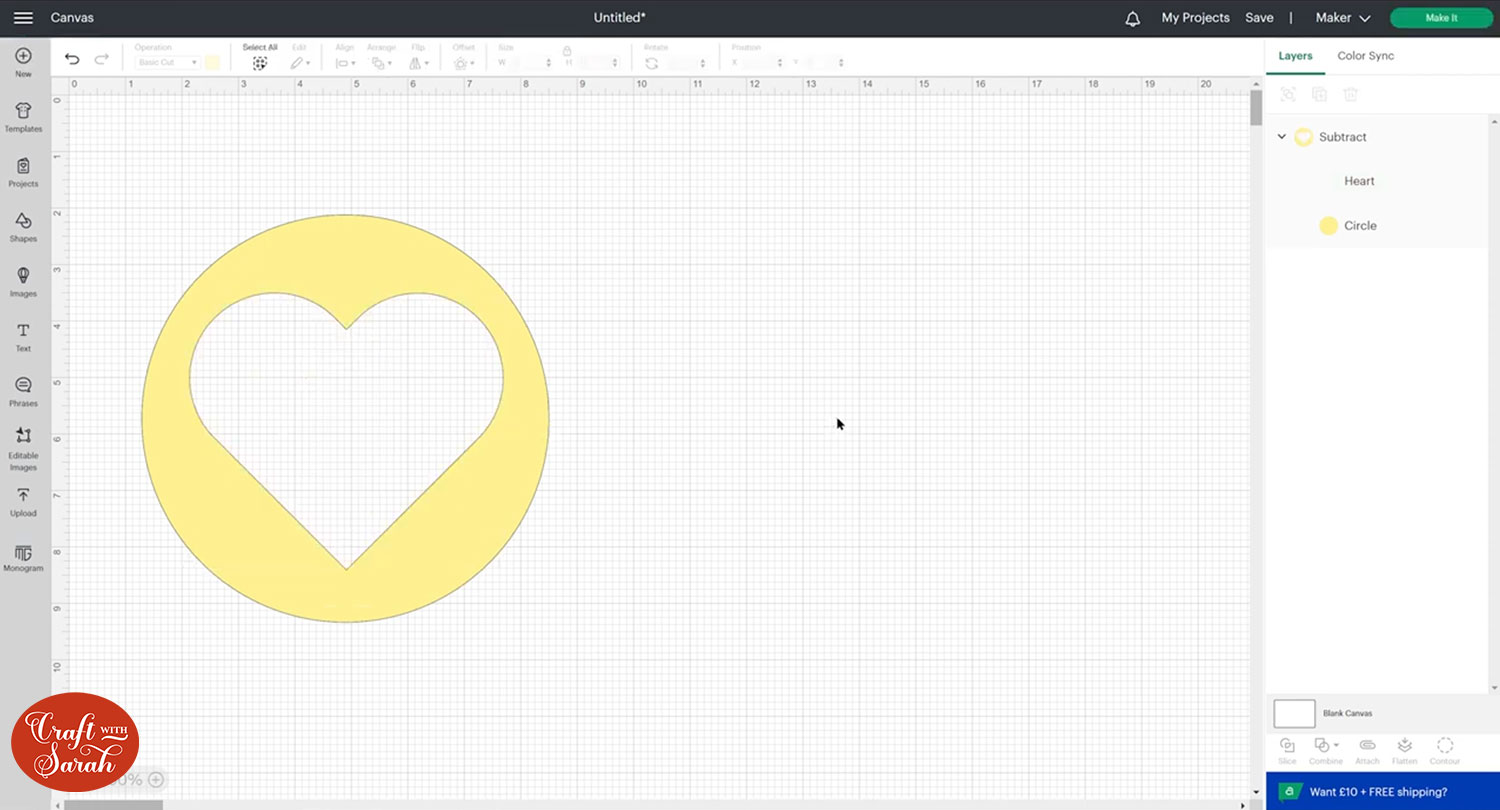Image resolution: width=1500 pixels, height=810 pixels.
Task: Open the Combine dropdown
Action: click(1326, 751)
